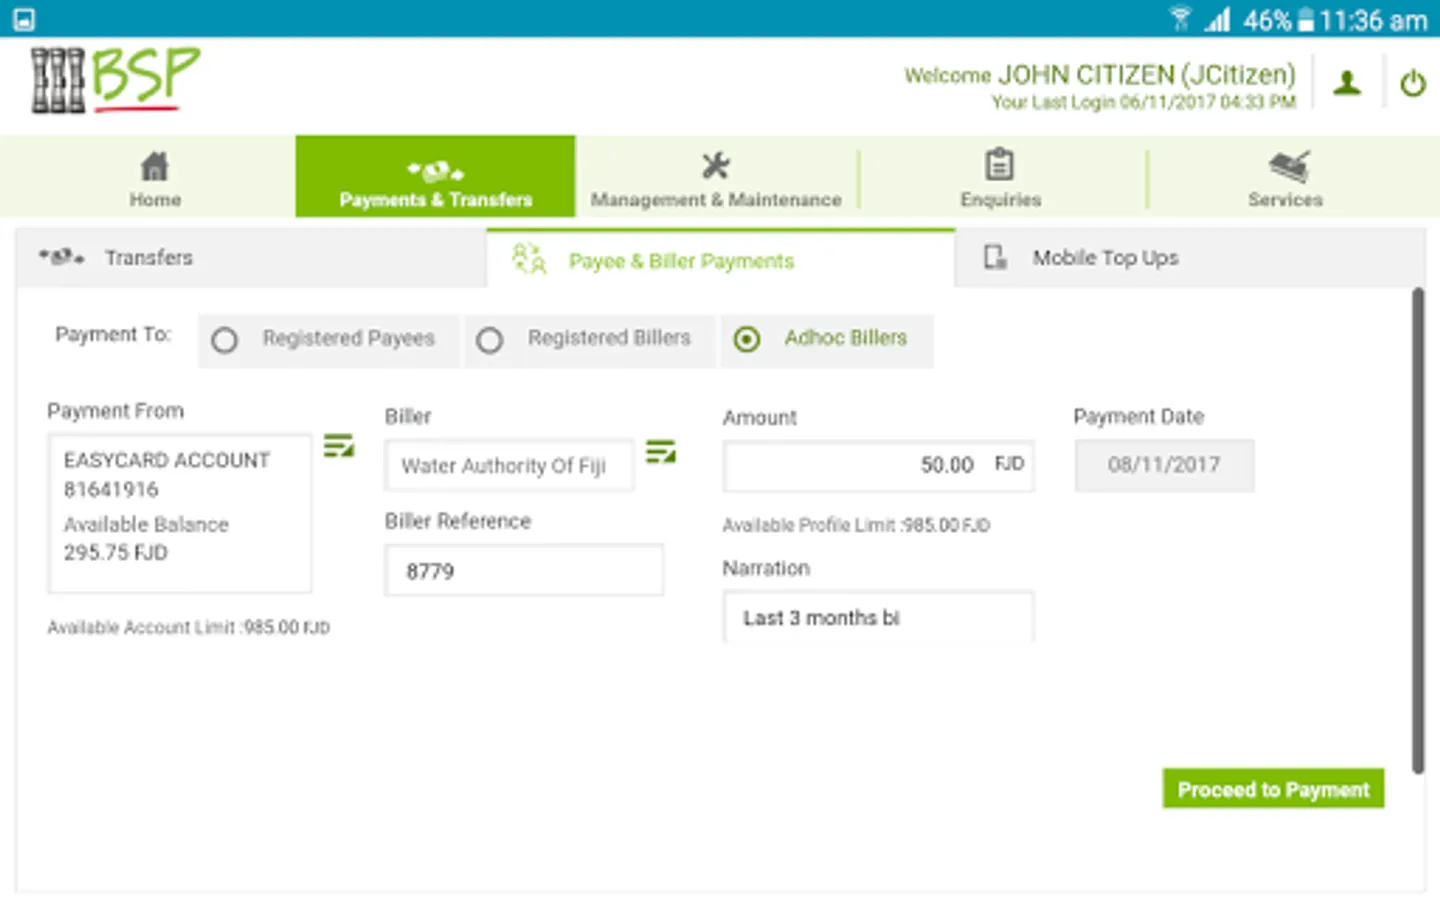Viewport: 1440px width, 900px height.
Task: Click the BSP logo
Action: (115, 80)
